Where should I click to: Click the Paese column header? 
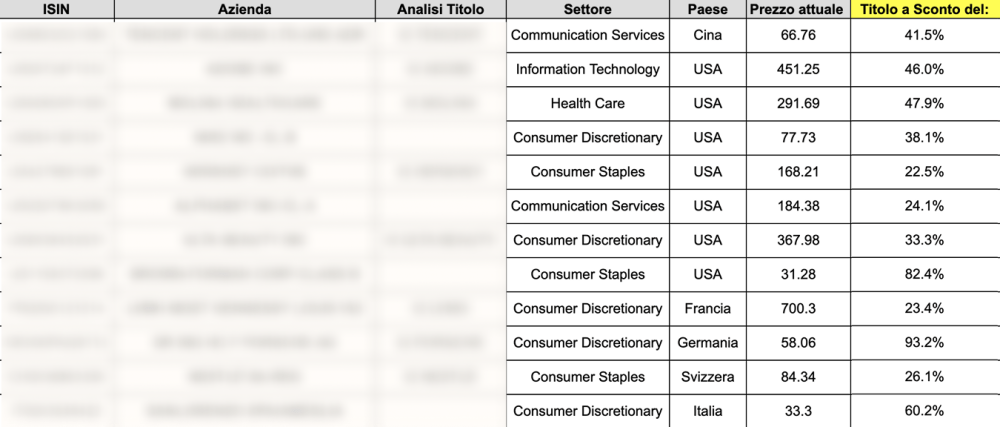707,10
